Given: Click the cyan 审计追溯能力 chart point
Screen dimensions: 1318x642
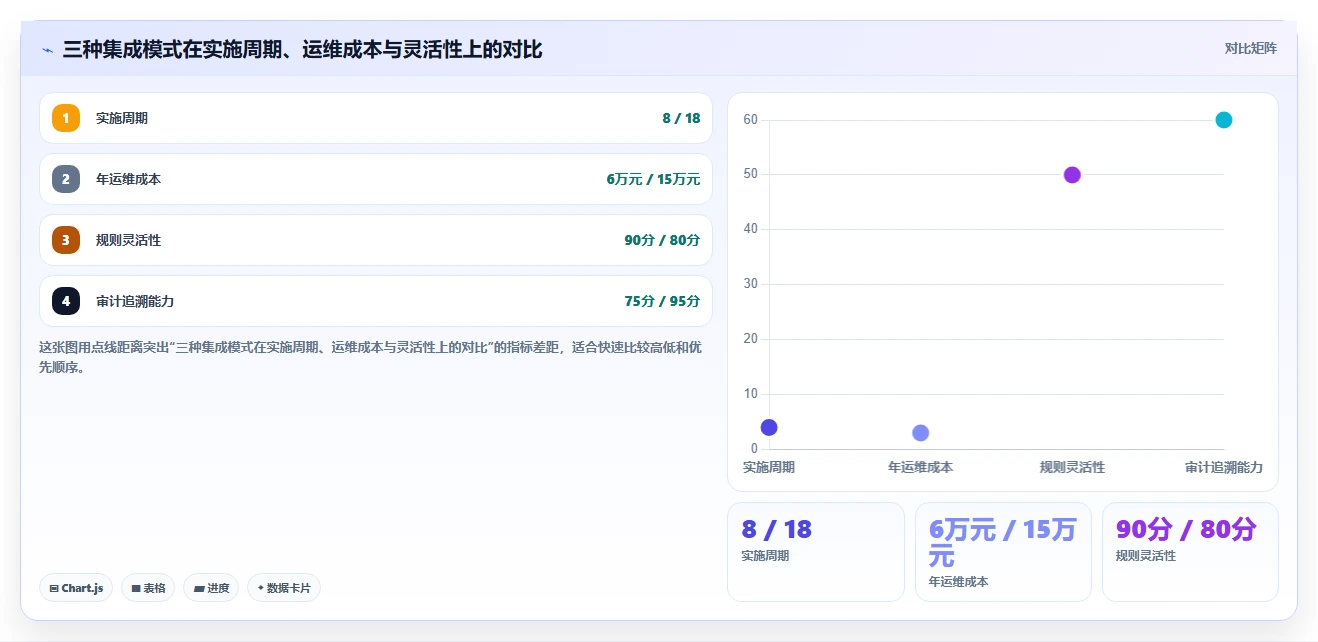Looking at the screenshot, I should (x=1224, y=120).
